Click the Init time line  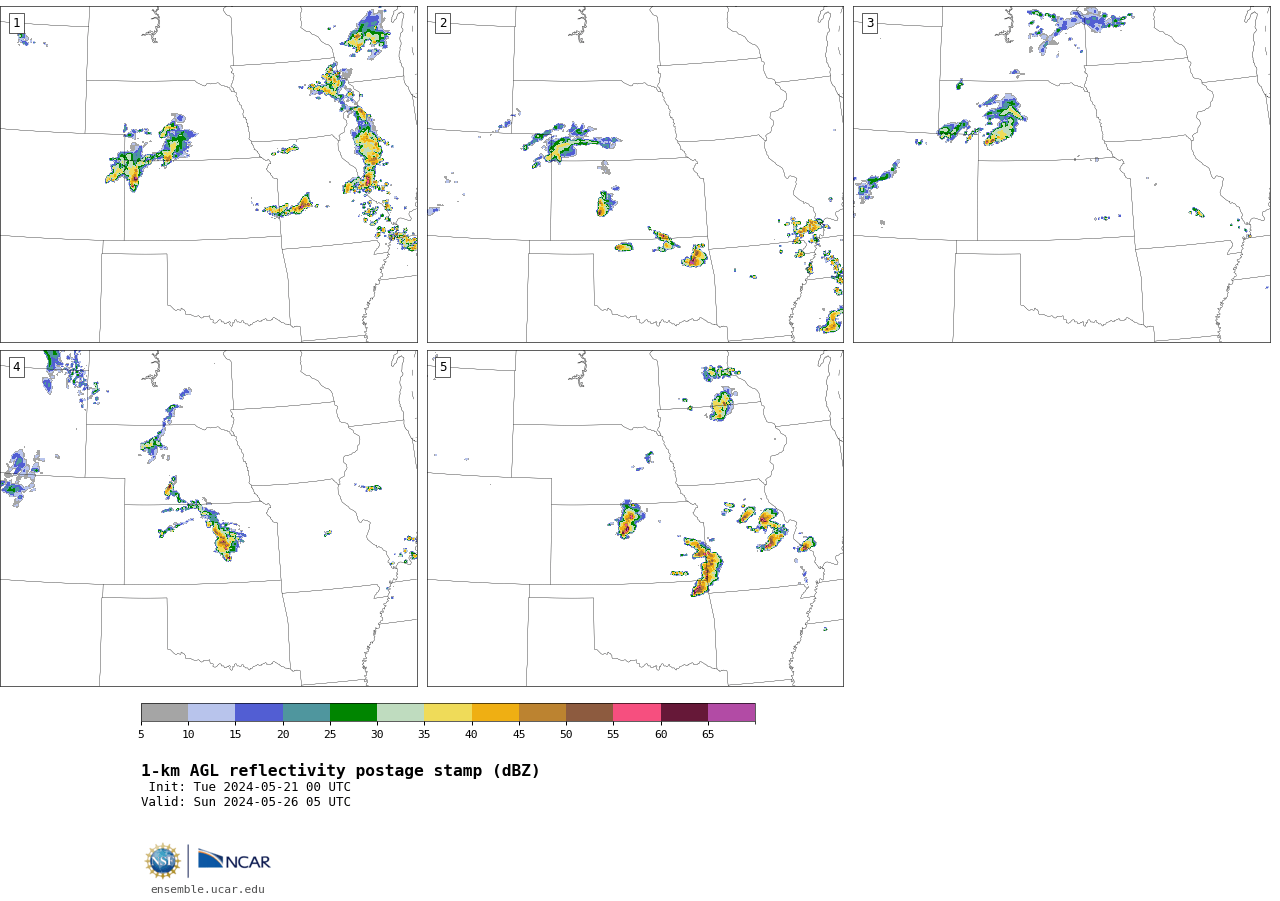coord(250,787)
